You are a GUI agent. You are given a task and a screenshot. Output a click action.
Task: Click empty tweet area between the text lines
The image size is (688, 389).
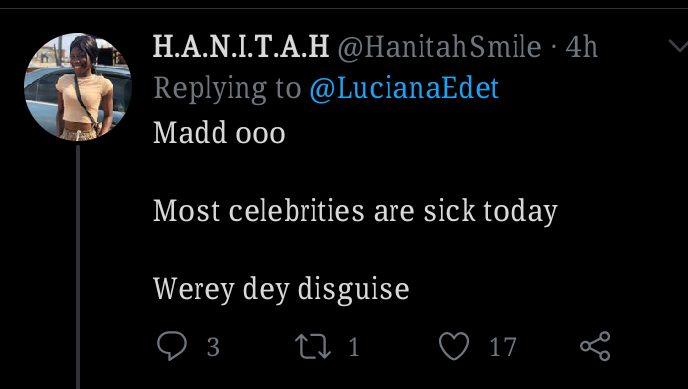click(x=351, y=172)
